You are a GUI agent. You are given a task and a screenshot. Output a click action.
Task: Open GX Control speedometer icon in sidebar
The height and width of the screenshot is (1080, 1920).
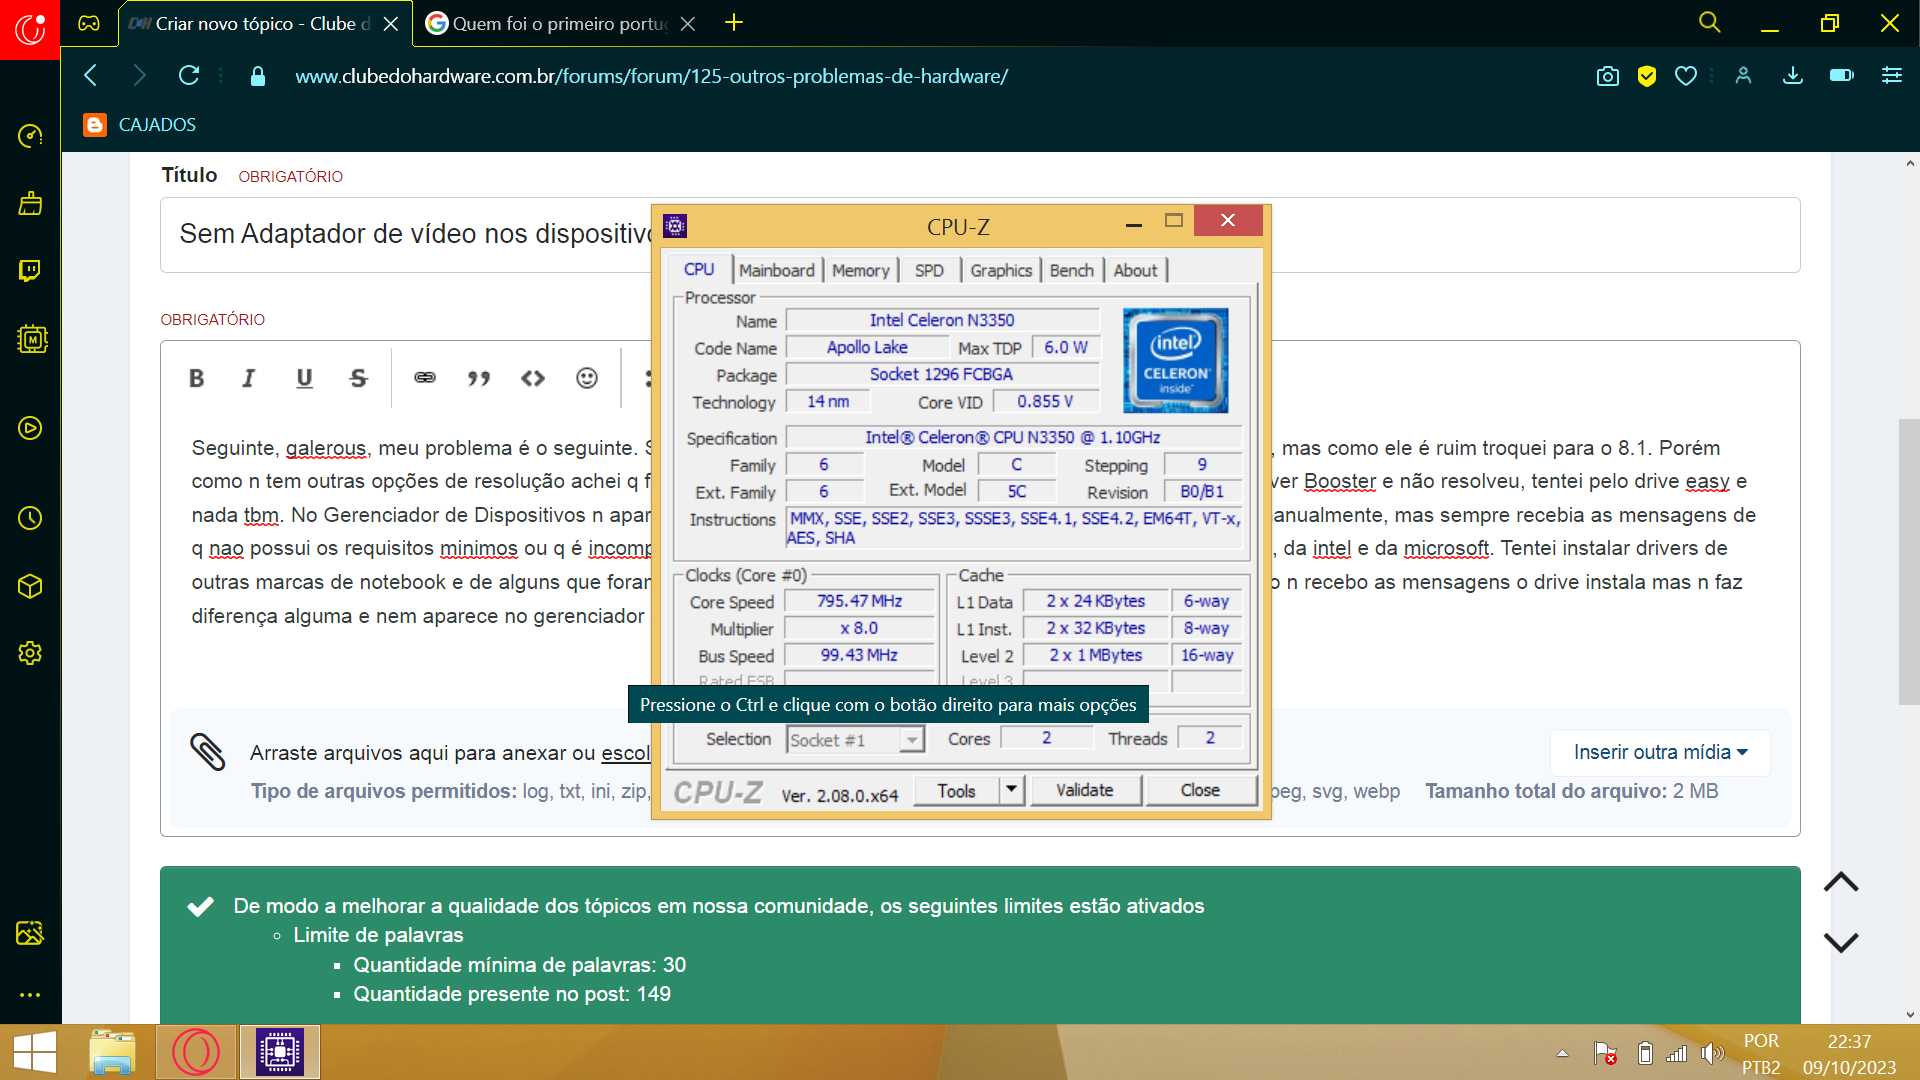tap(30, 136)
